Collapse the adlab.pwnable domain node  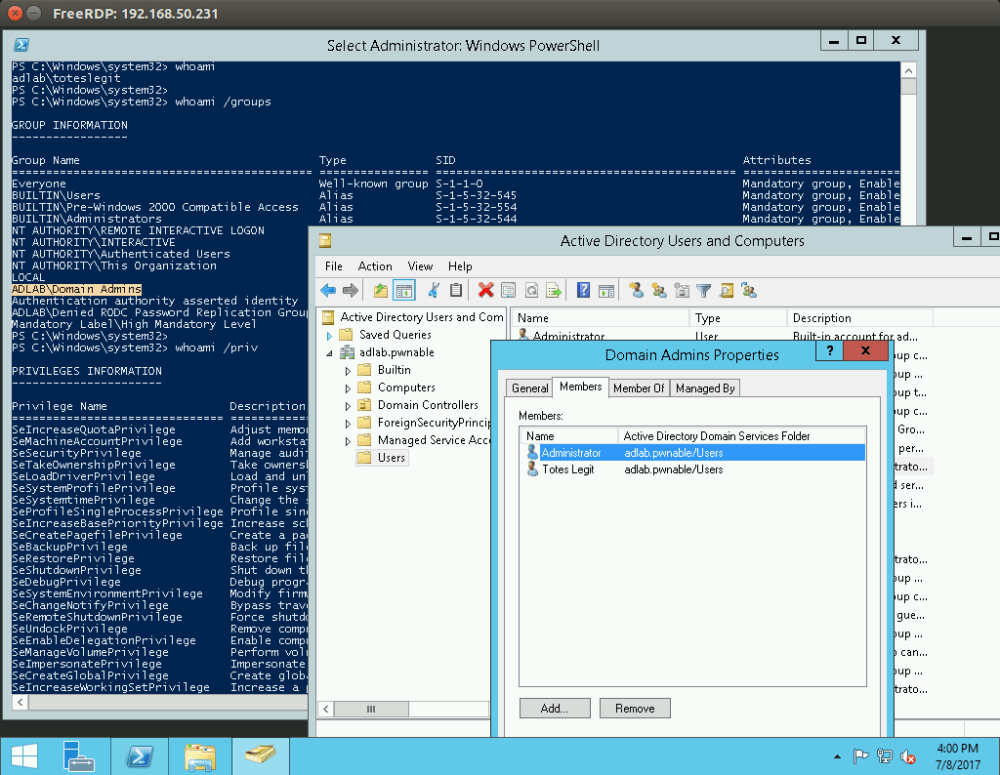(x=331, y=353)
